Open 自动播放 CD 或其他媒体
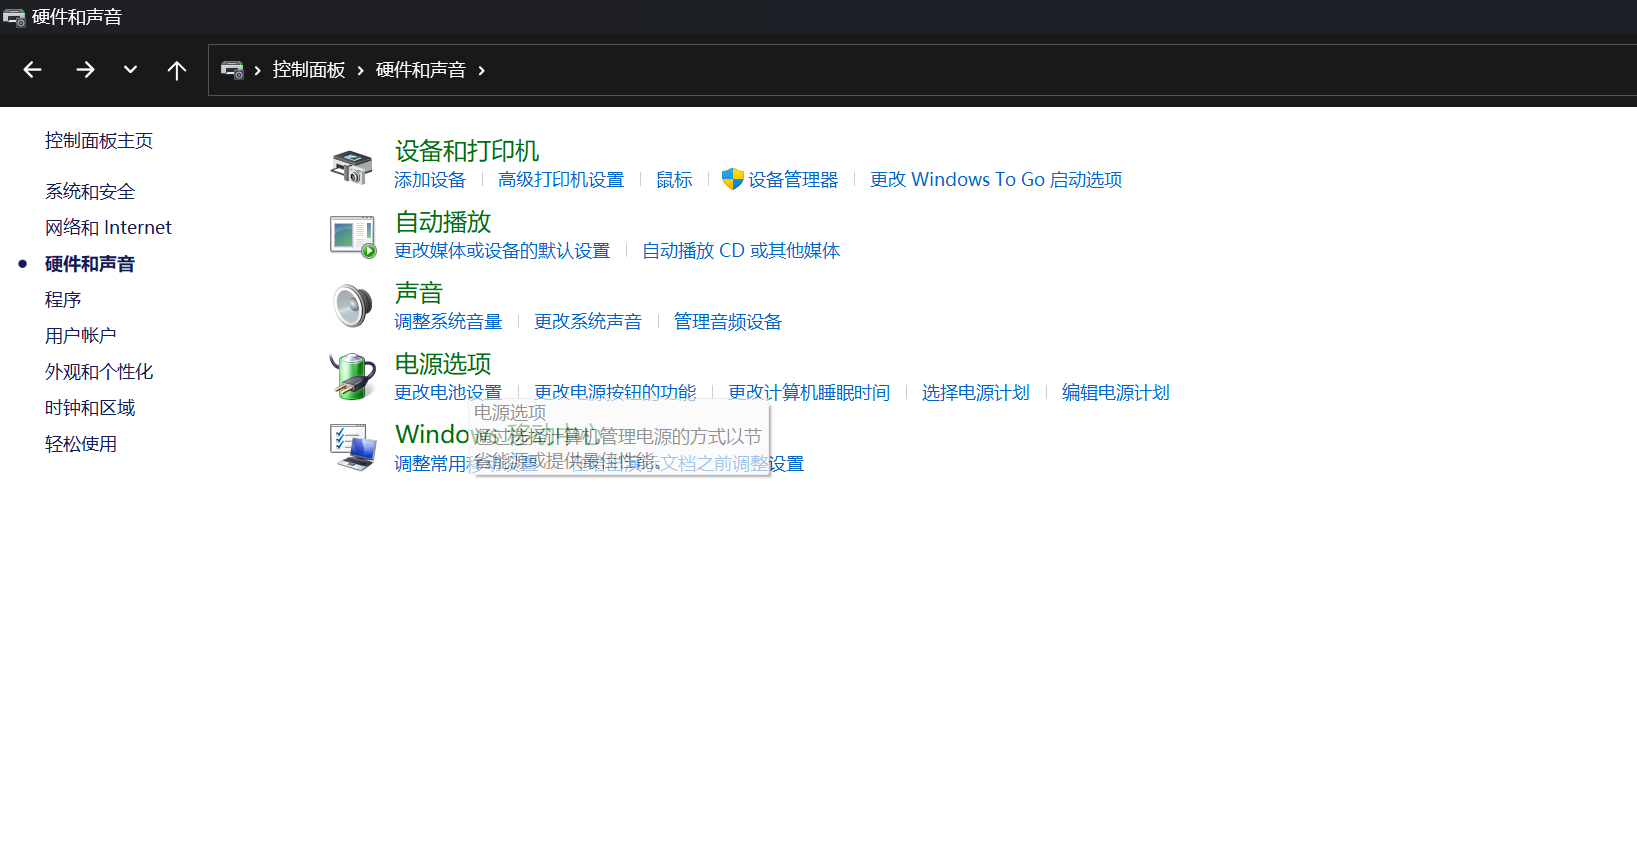1637x847 pixels. (741, 251)
